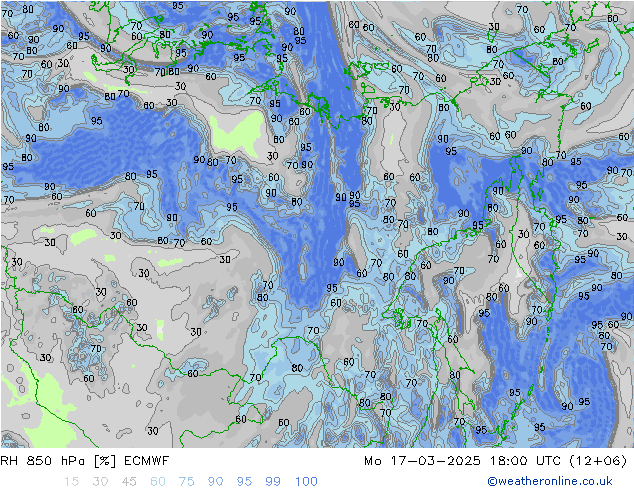Click legend value 15 in color scale
Viewport: 634px width, 490px height.
[71, 482]
